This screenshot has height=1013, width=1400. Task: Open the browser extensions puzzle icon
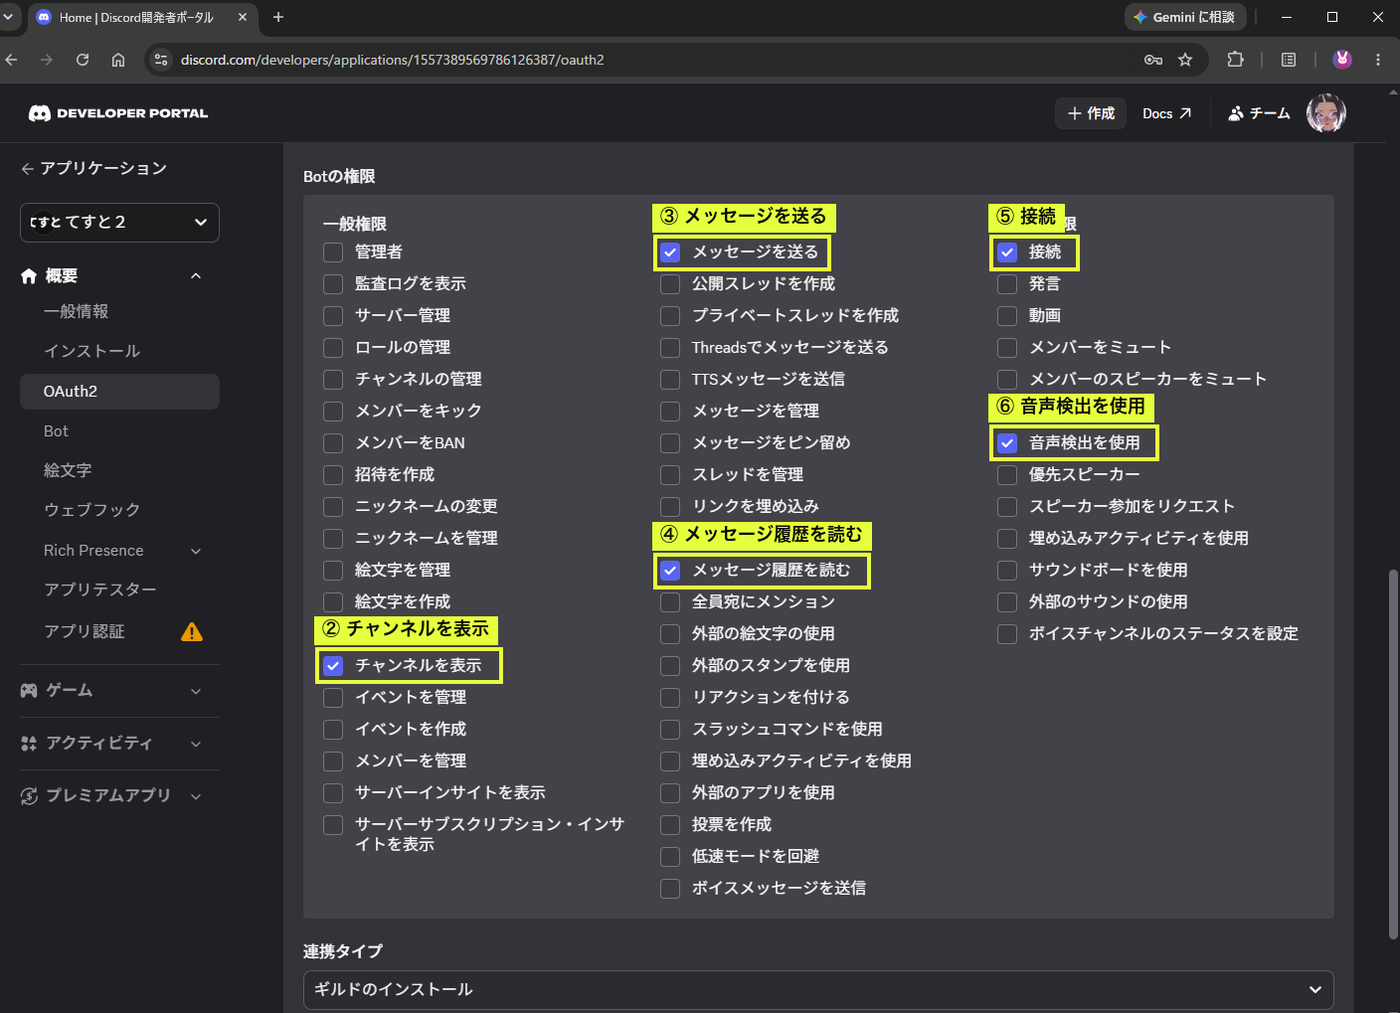[x=1235, y=60]
